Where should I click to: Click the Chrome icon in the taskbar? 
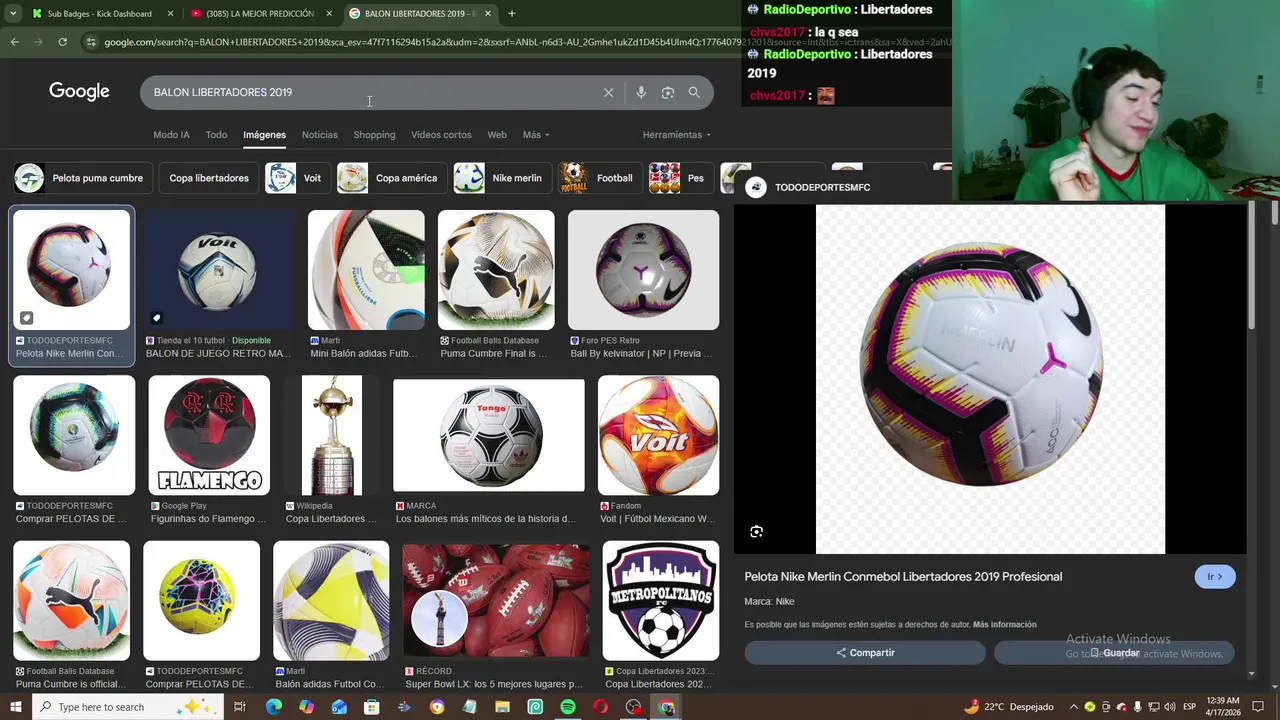[667, 707]
